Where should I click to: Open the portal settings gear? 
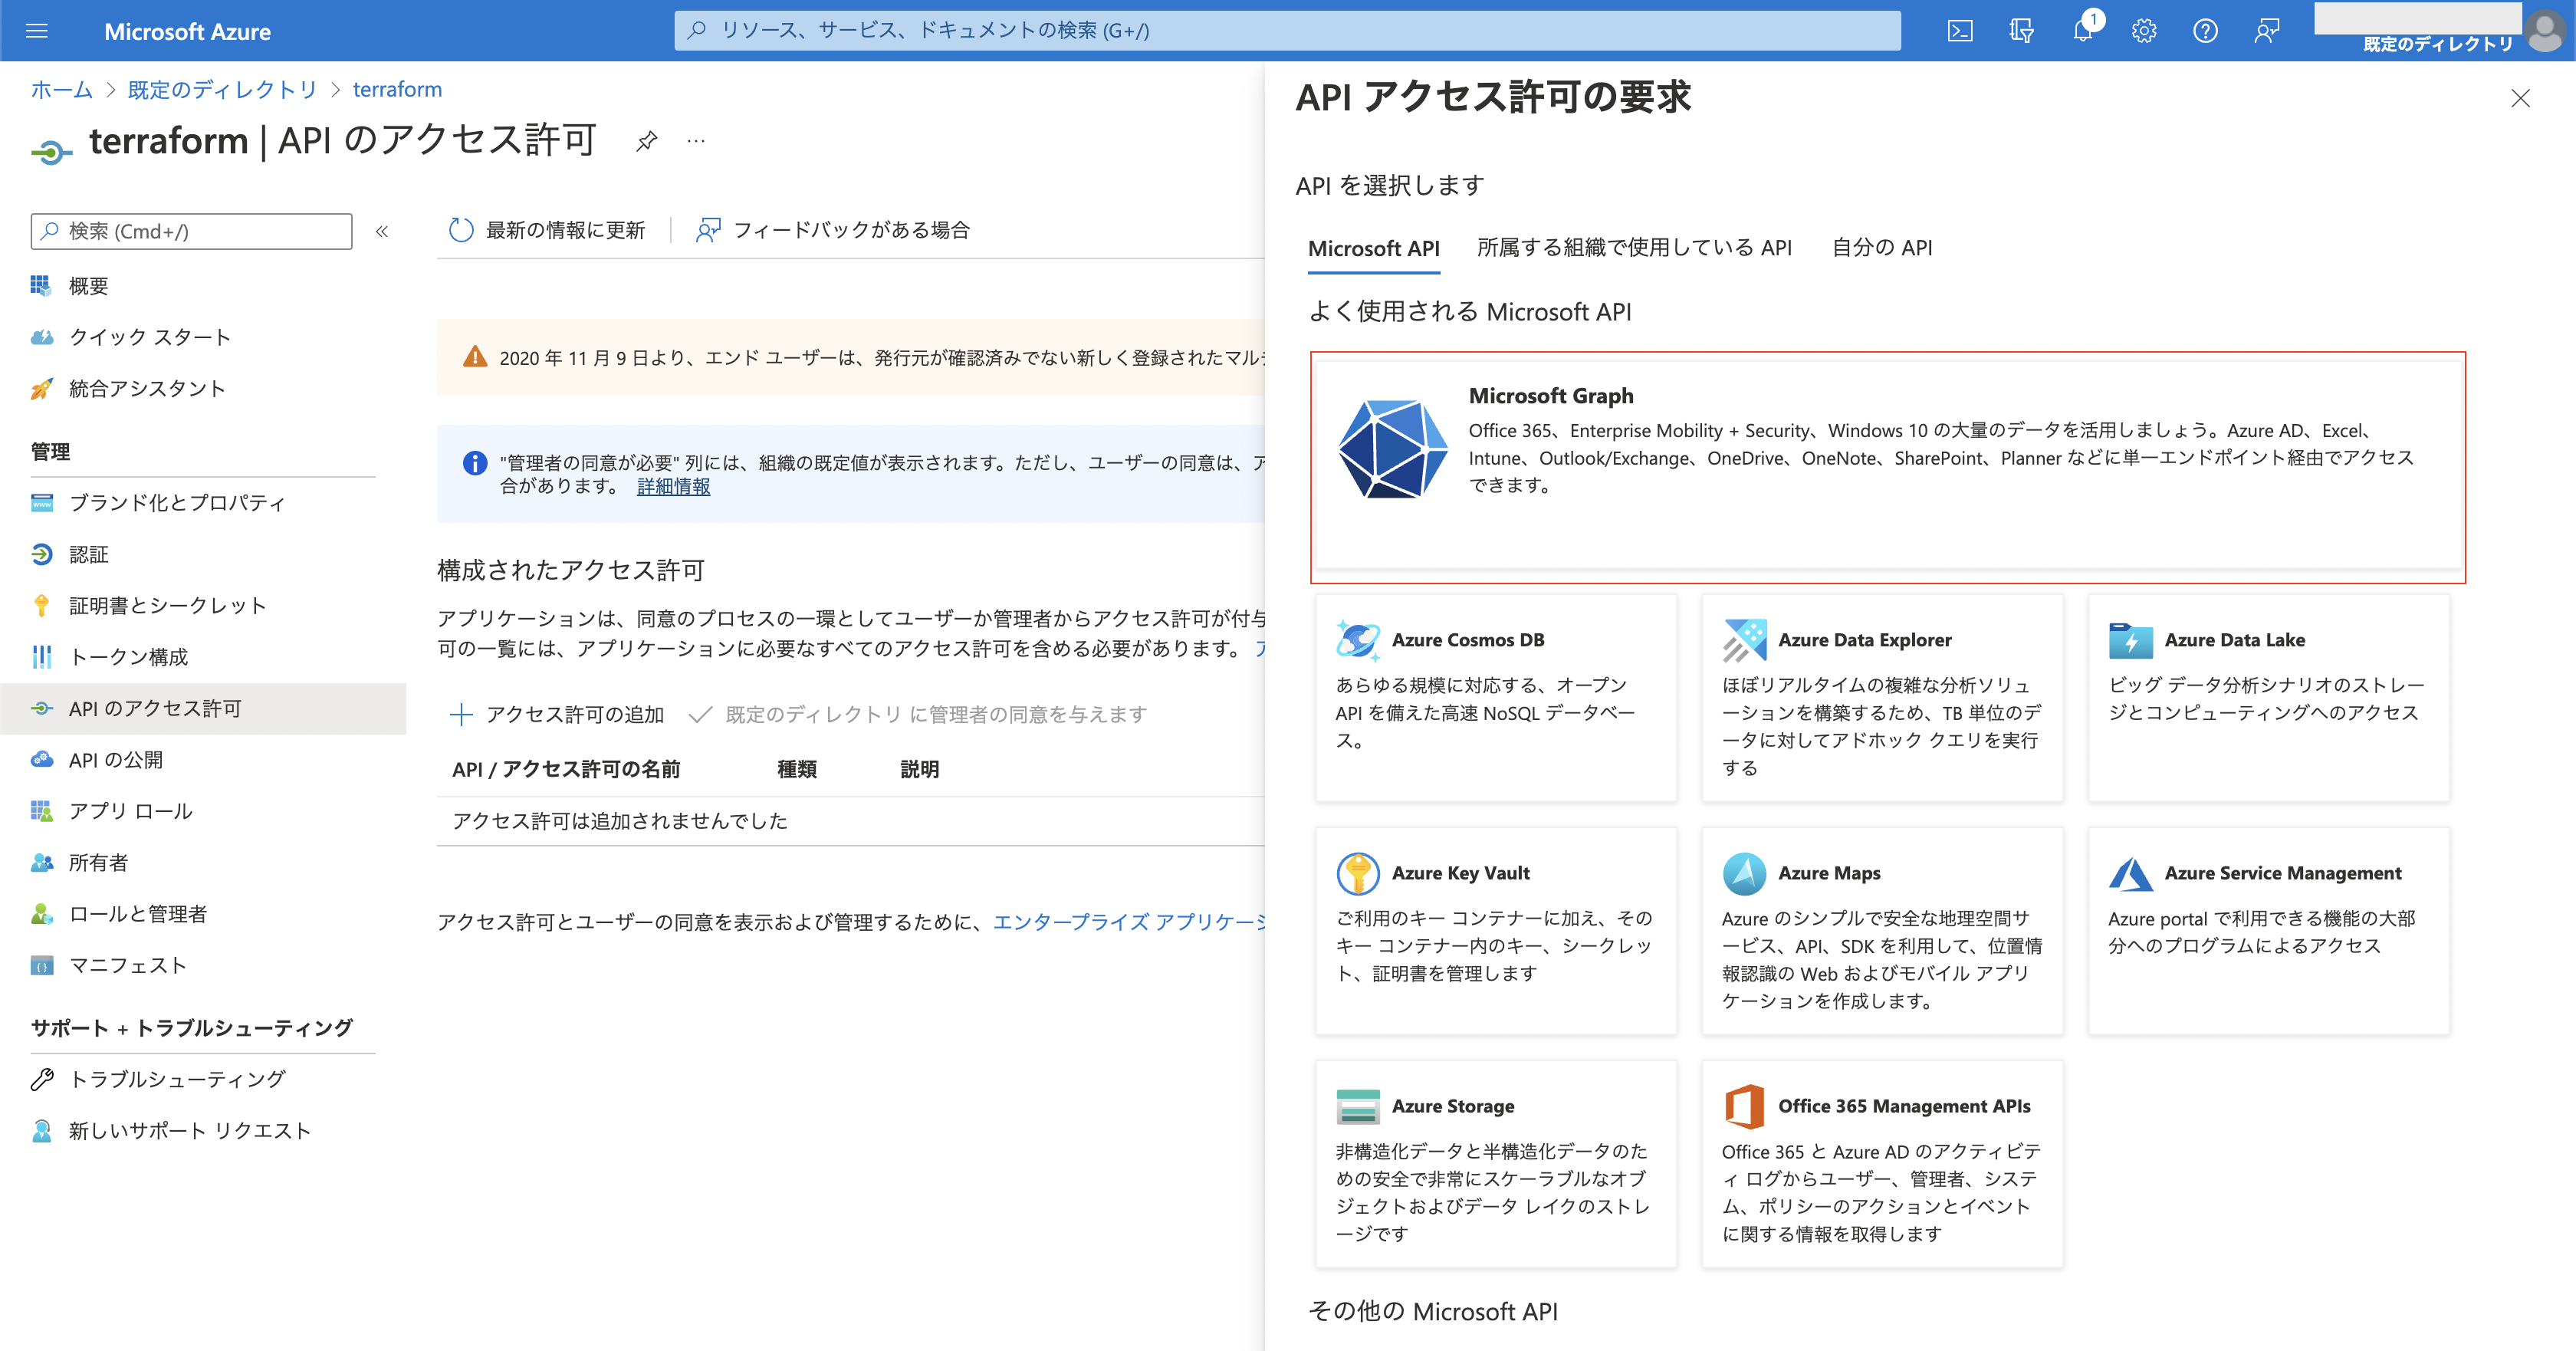[2143, 31]
